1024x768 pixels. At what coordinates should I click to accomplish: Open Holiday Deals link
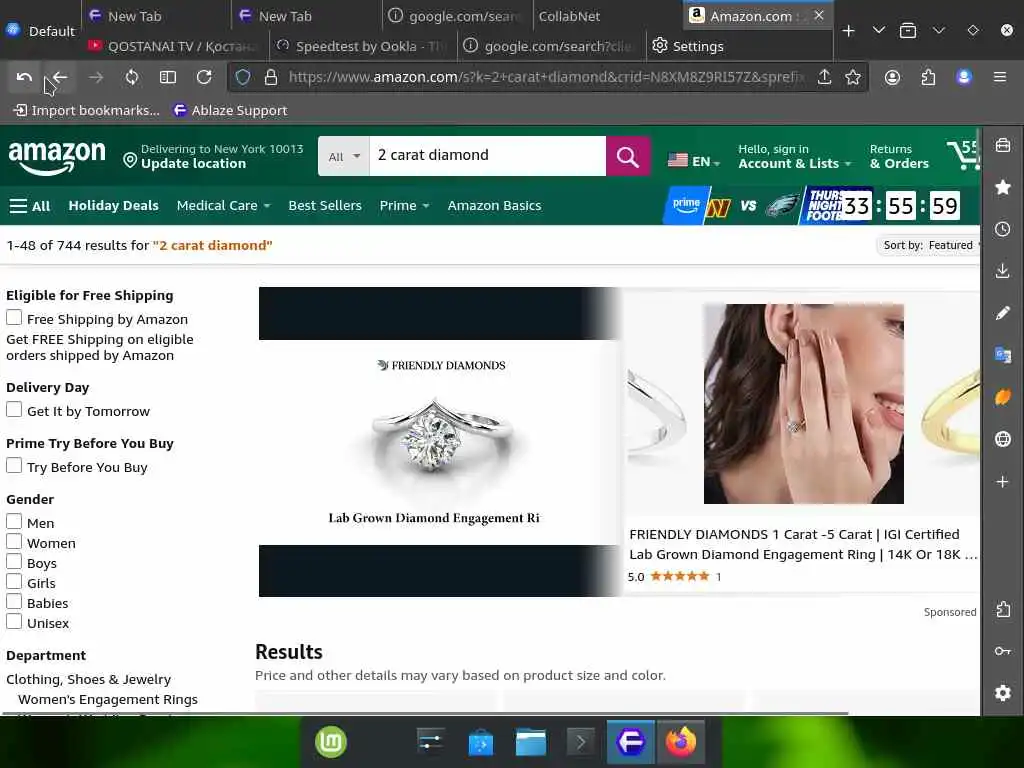coord(114,206)
